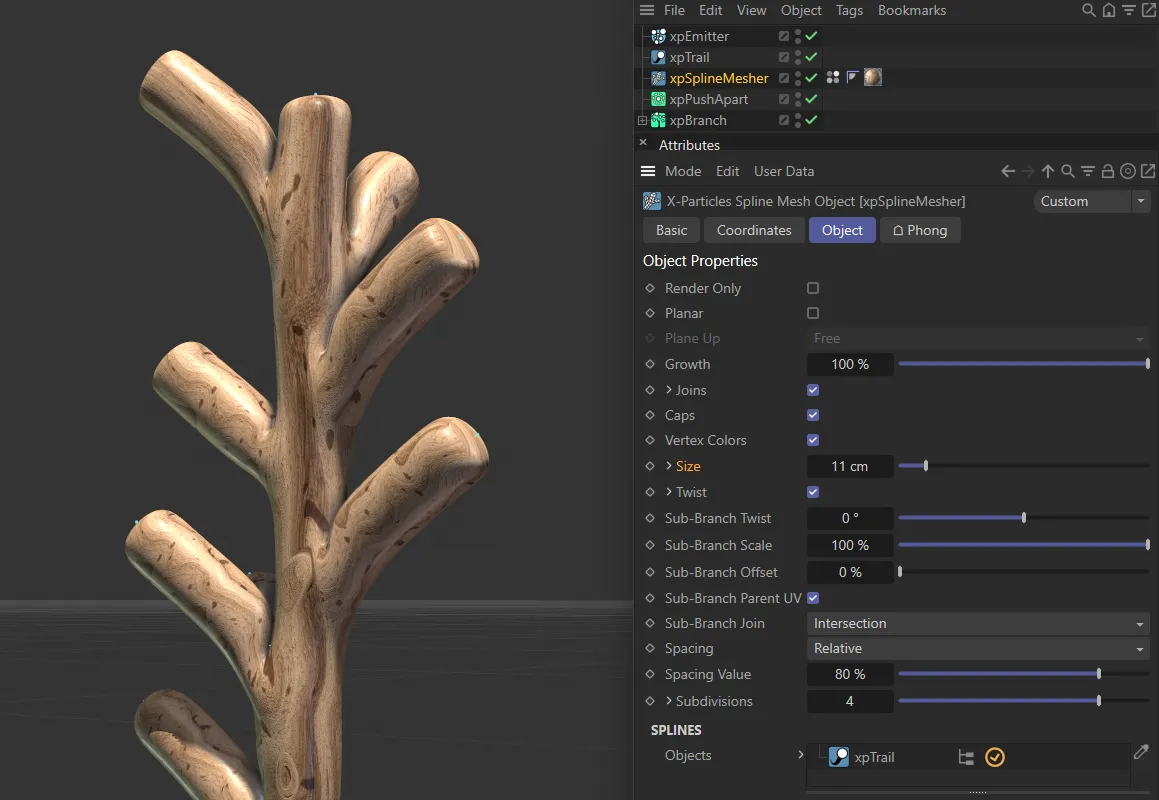Image resolution: width=1159 pixels, height=800 pixels.
Task: Click the back arrow in Attributes toolbar
Action: [x=1008, y=171]
